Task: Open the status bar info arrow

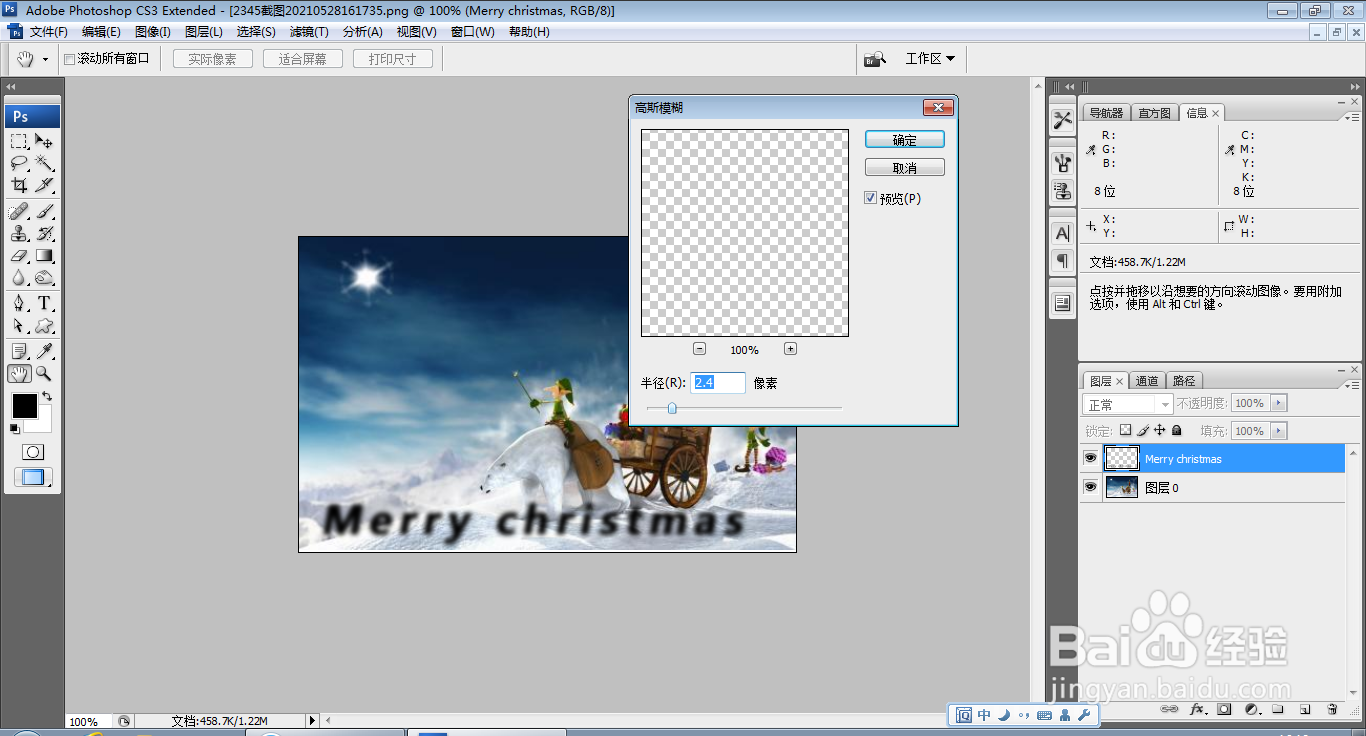Action: 312,720
